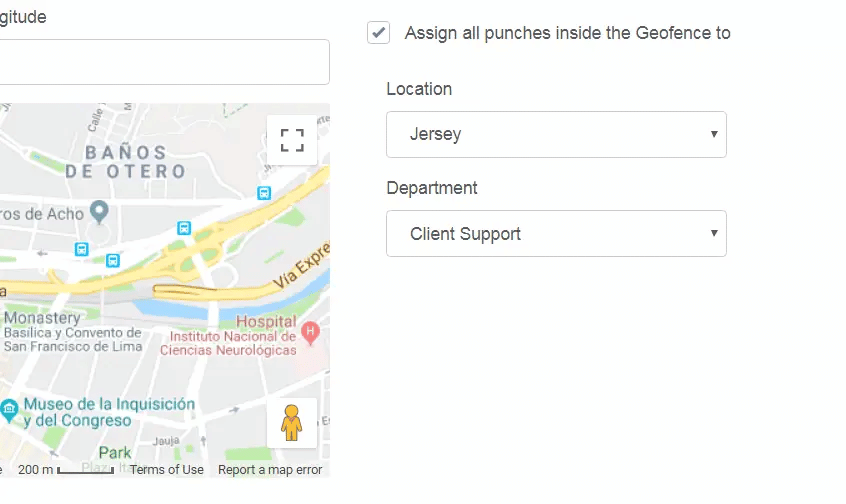Open the Location dropdown showing Jersey
The height and width of the screenshot is (504, 846).
(556, 134)
